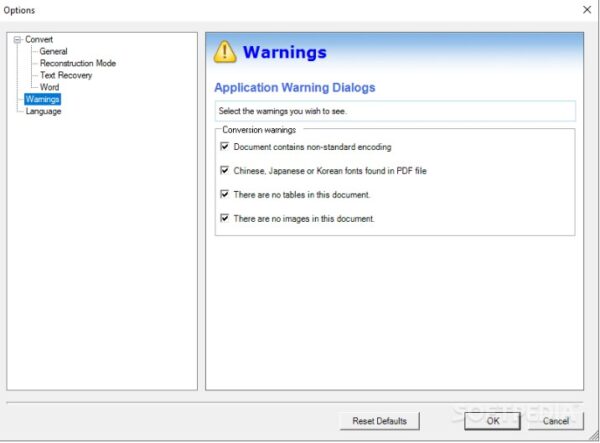Toggle the no images warning checkbox
Image resolution: width=600 pixels, height=443 pixels.
(225, 218)
